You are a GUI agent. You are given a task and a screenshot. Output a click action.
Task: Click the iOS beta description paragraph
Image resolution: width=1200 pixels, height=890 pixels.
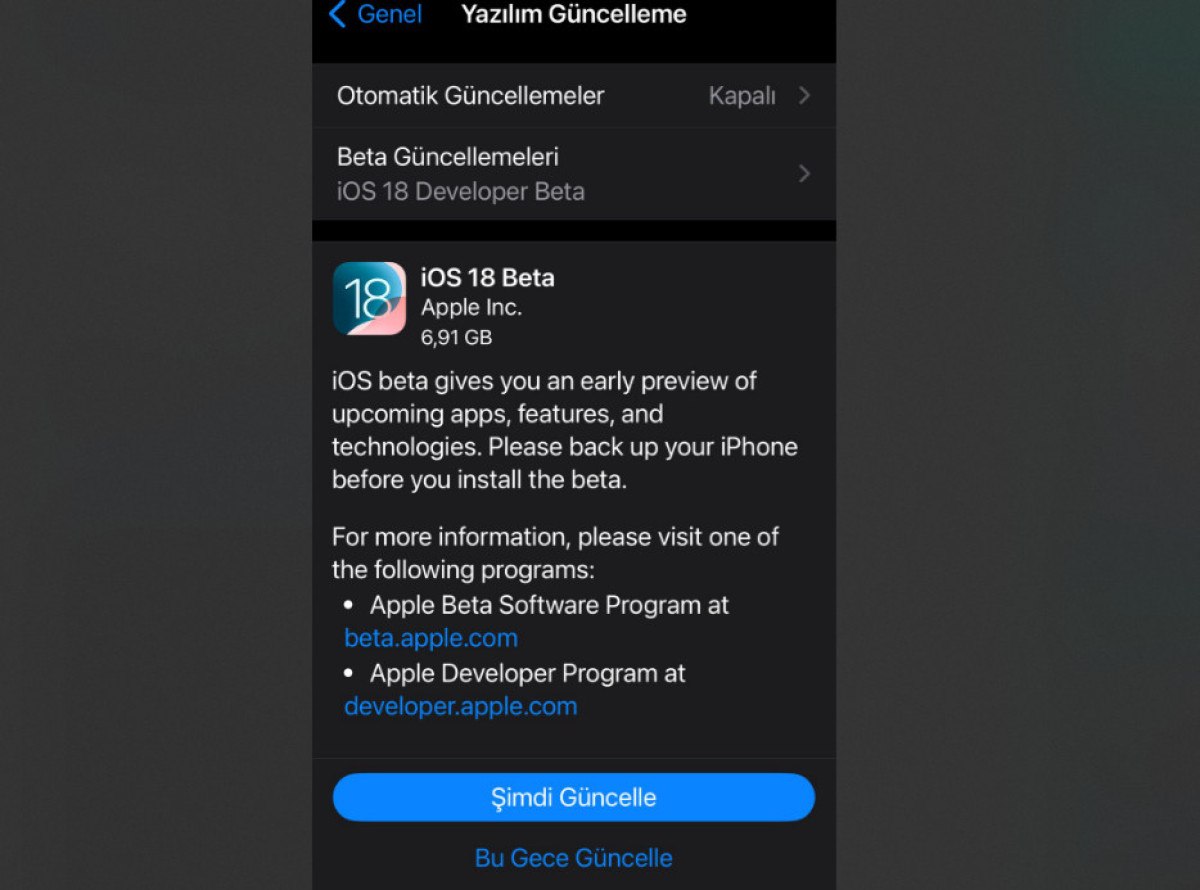click(x=565, y=430)
